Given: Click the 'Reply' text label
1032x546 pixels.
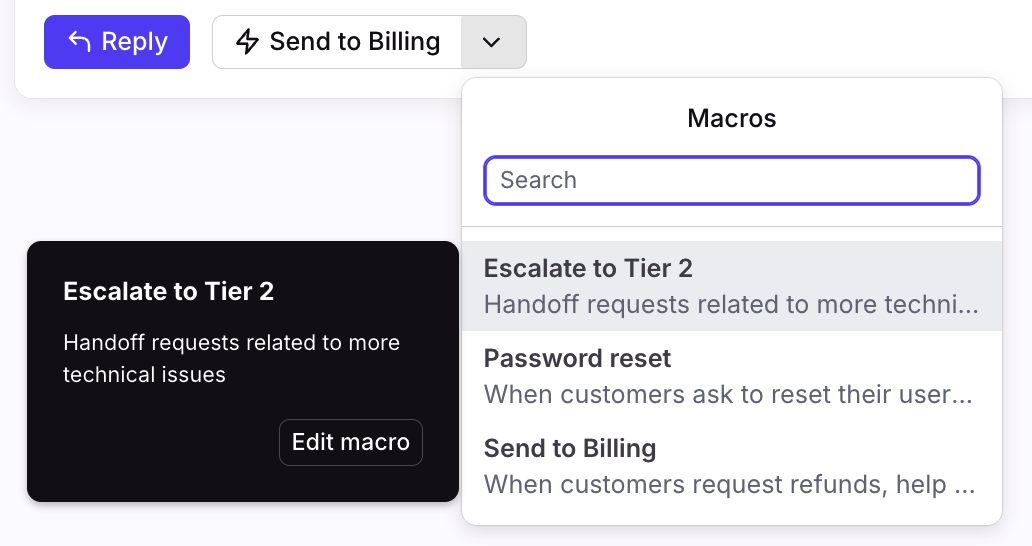Looking at the screenshot, I should pyautogui.click(x=134, y=42).
